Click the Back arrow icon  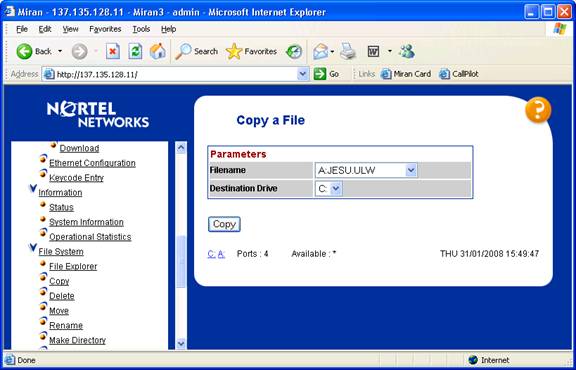(24, 51)
